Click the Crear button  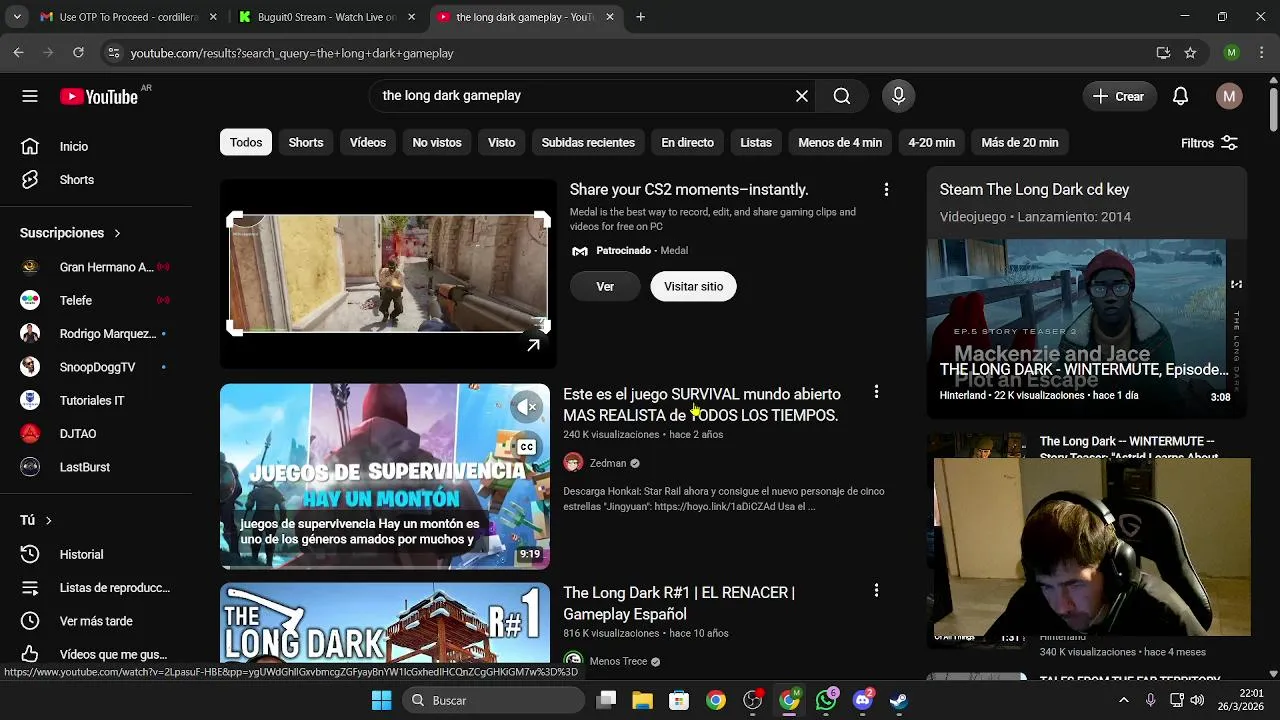[1119, 96]
